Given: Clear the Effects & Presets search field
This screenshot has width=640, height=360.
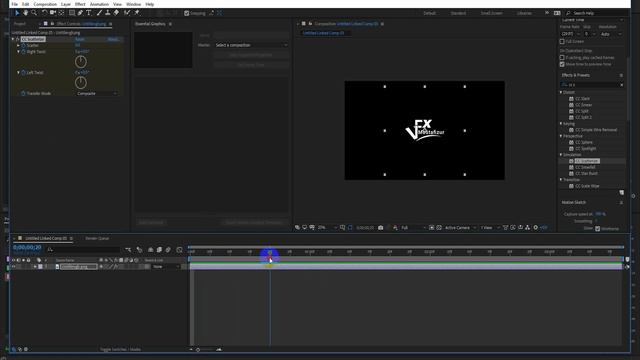Looking at the screenshot, I should point(622,85).
